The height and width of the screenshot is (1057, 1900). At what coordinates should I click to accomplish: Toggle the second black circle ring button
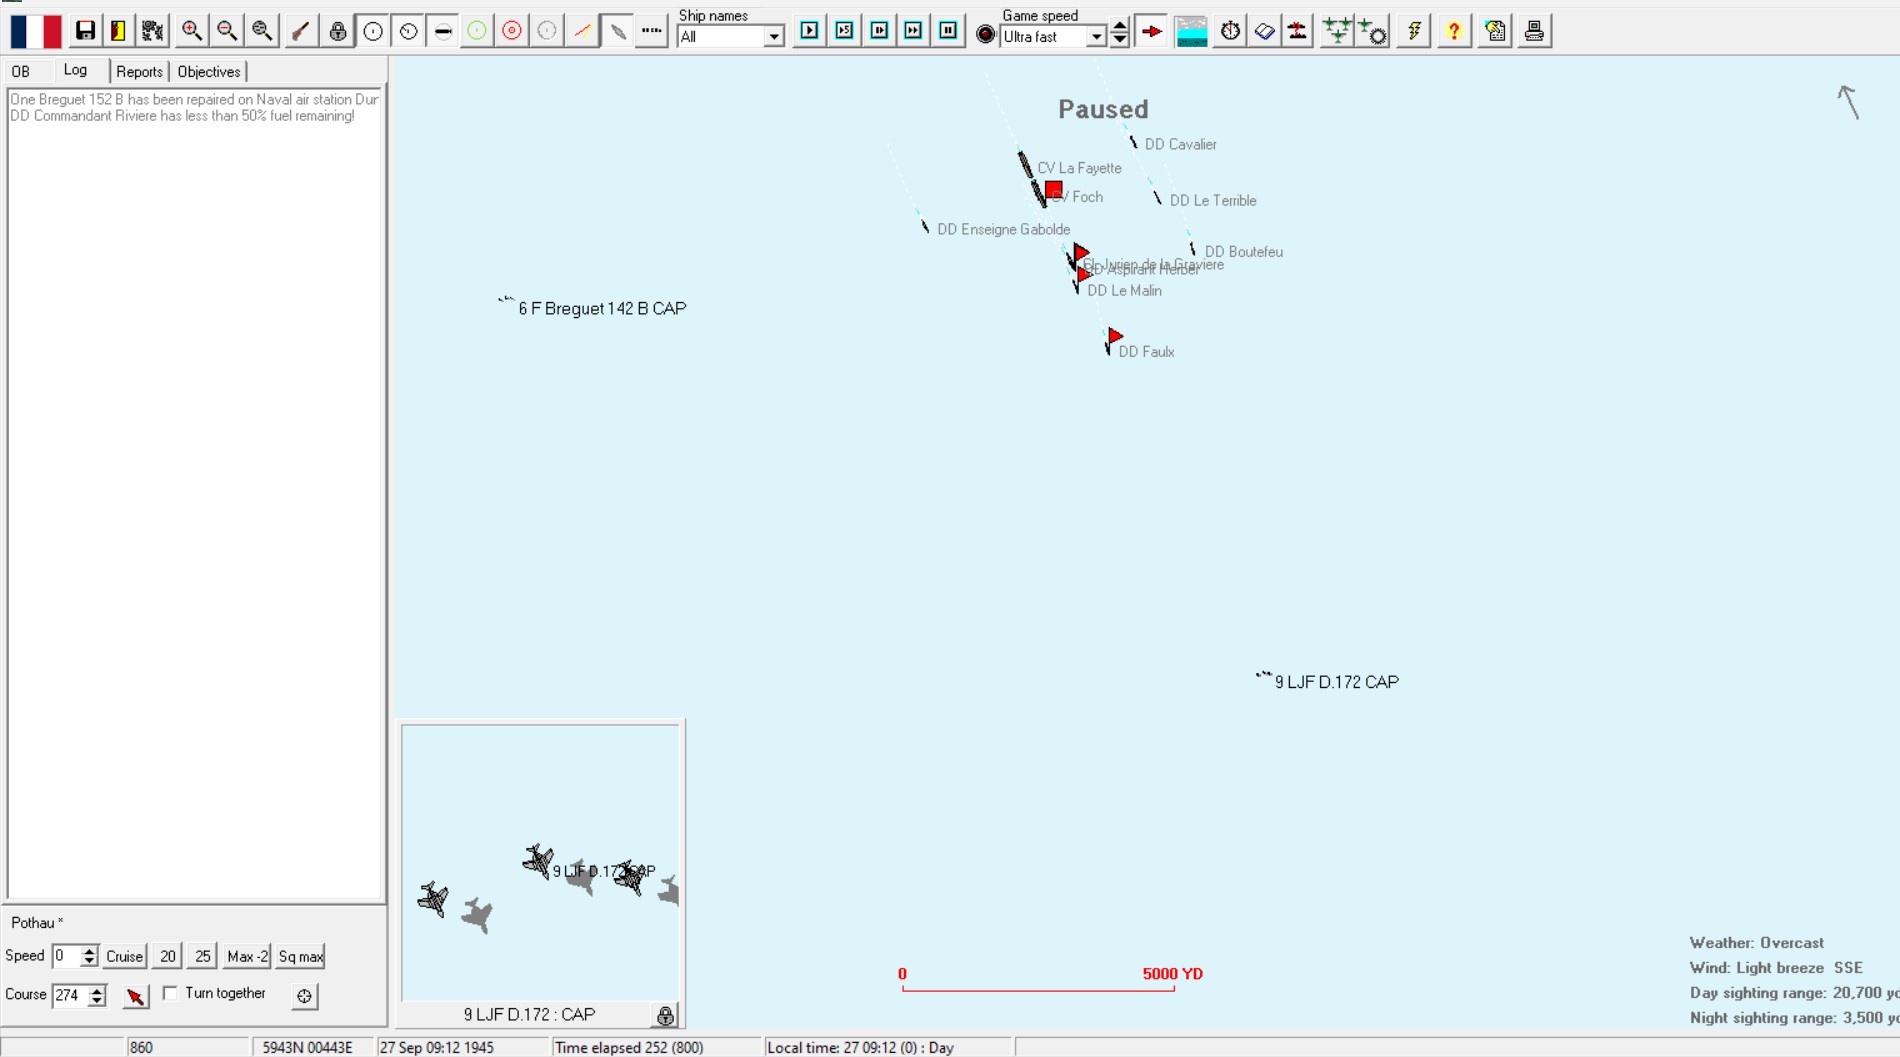coord(408,32)
